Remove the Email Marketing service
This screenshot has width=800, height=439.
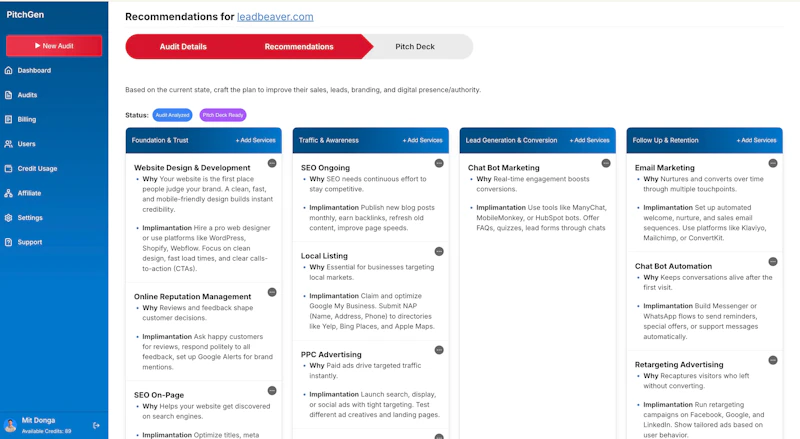[773, 163]
